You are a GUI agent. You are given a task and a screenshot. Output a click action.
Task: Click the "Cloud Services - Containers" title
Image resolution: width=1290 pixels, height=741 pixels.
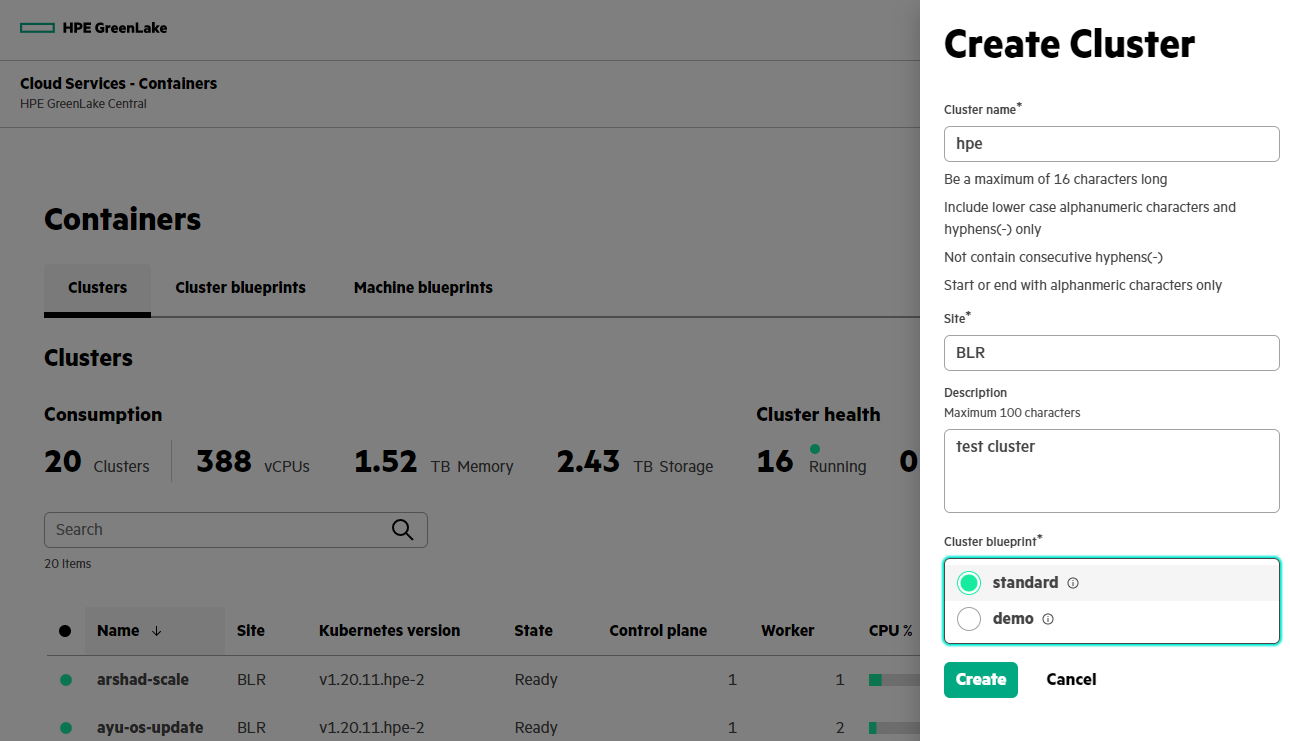click(x=118, y=84)
